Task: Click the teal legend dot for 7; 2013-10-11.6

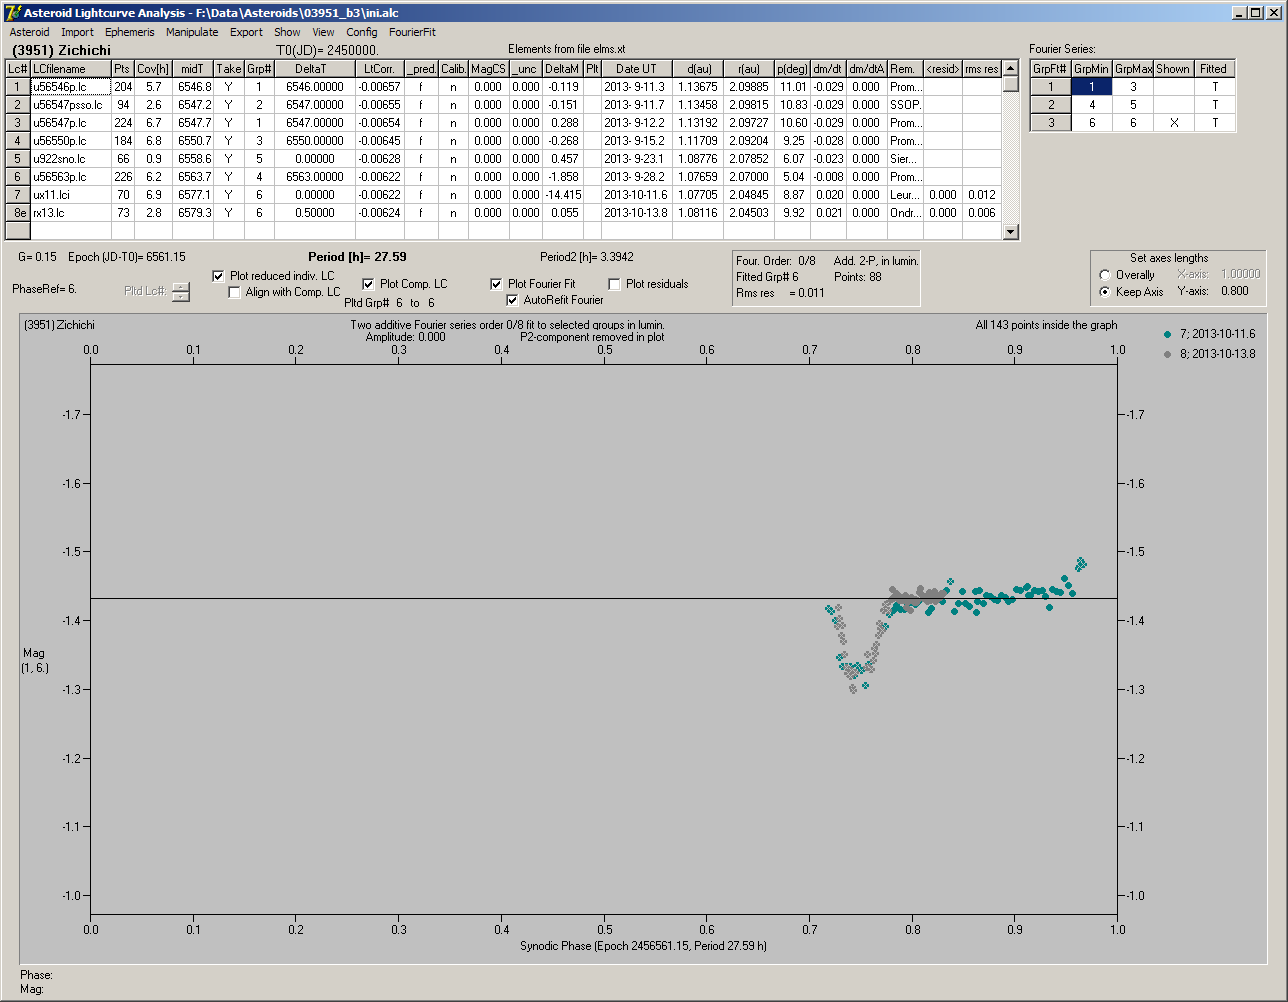Action: coord(1168,334)
